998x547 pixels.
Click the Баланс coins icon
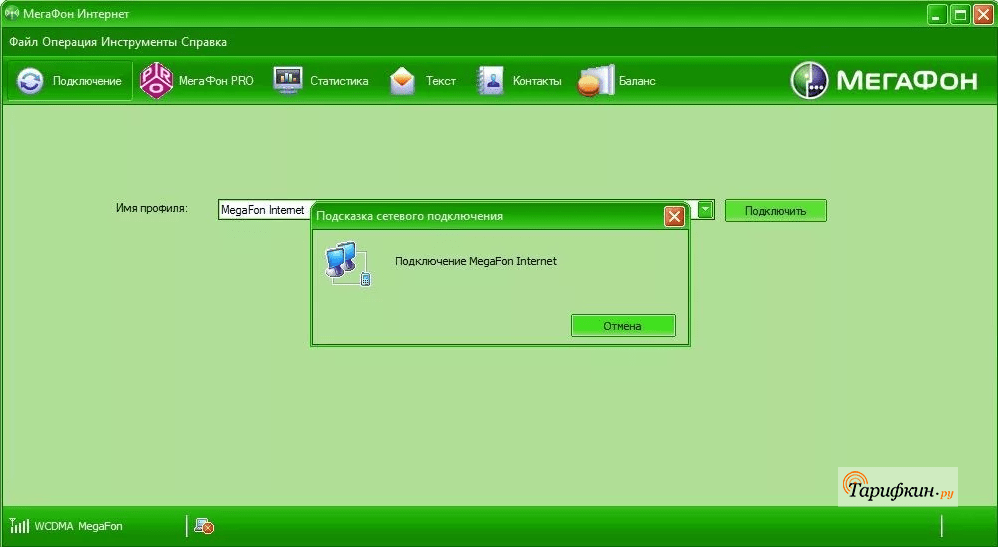pos(596,81)
